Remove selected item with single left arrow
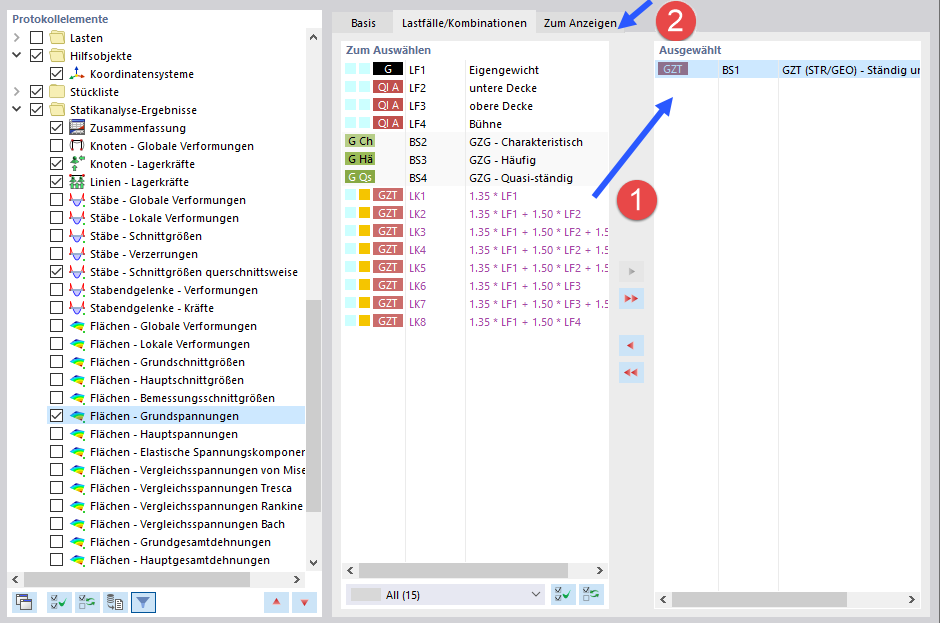Image resolution: width=940 pixels, height=623 pixels. pos(631,345)
